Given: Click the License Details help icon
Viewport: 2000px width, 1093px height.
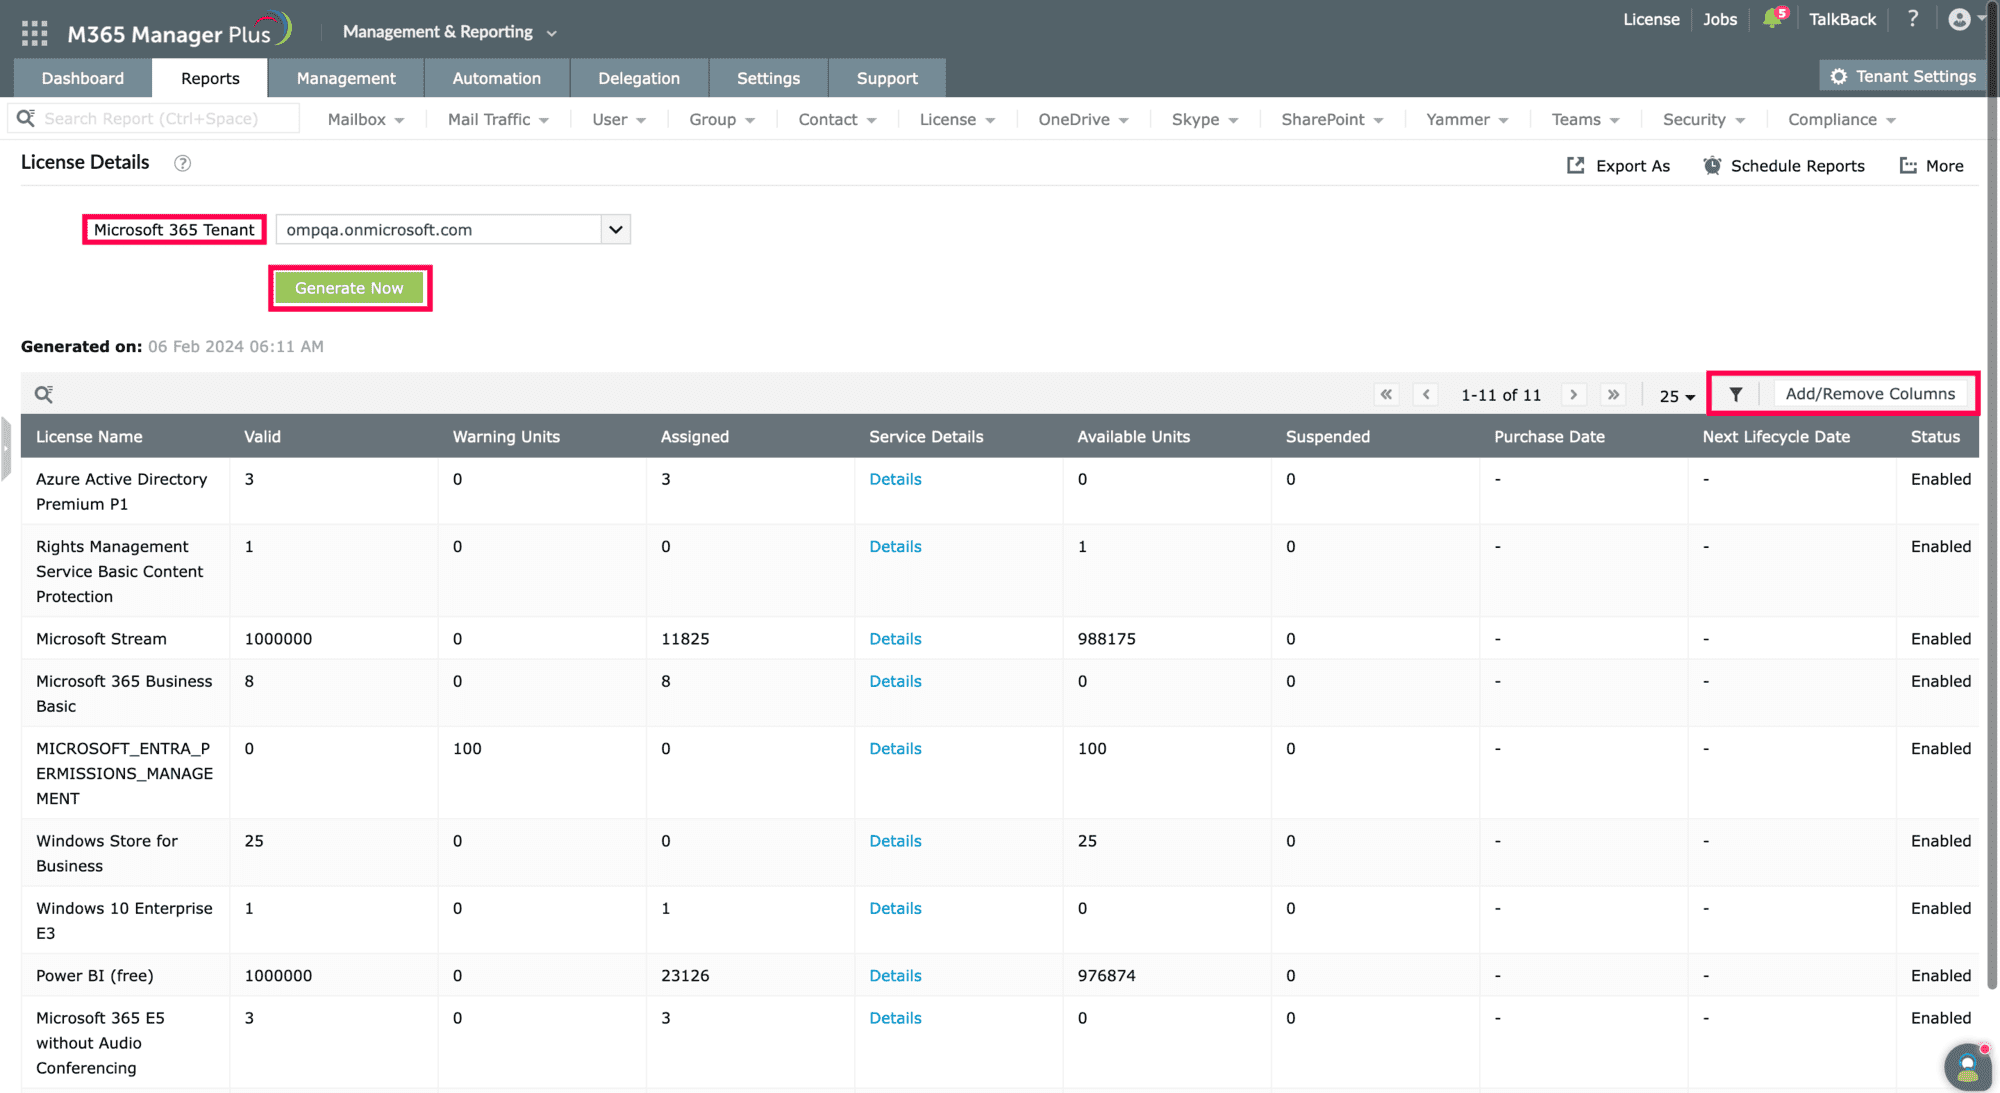Looking at the screenshot, I should [182, 163].
